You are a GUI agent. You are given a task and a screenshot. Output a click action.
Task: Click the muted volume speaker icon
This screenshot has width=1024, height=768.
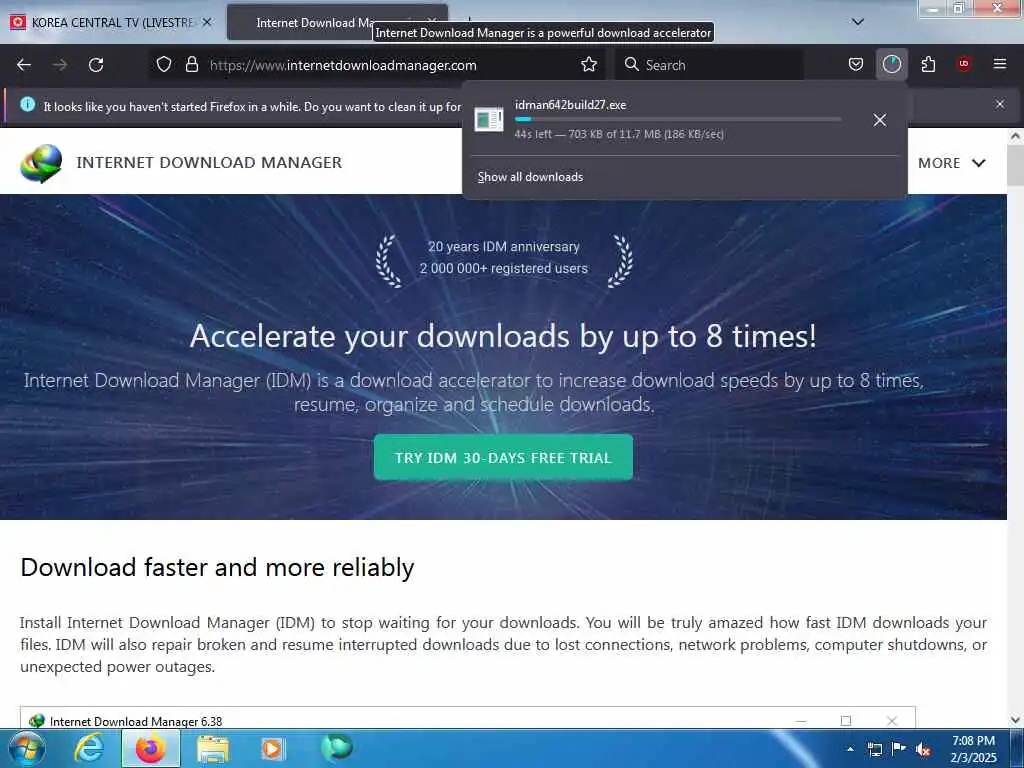[923, 749]
